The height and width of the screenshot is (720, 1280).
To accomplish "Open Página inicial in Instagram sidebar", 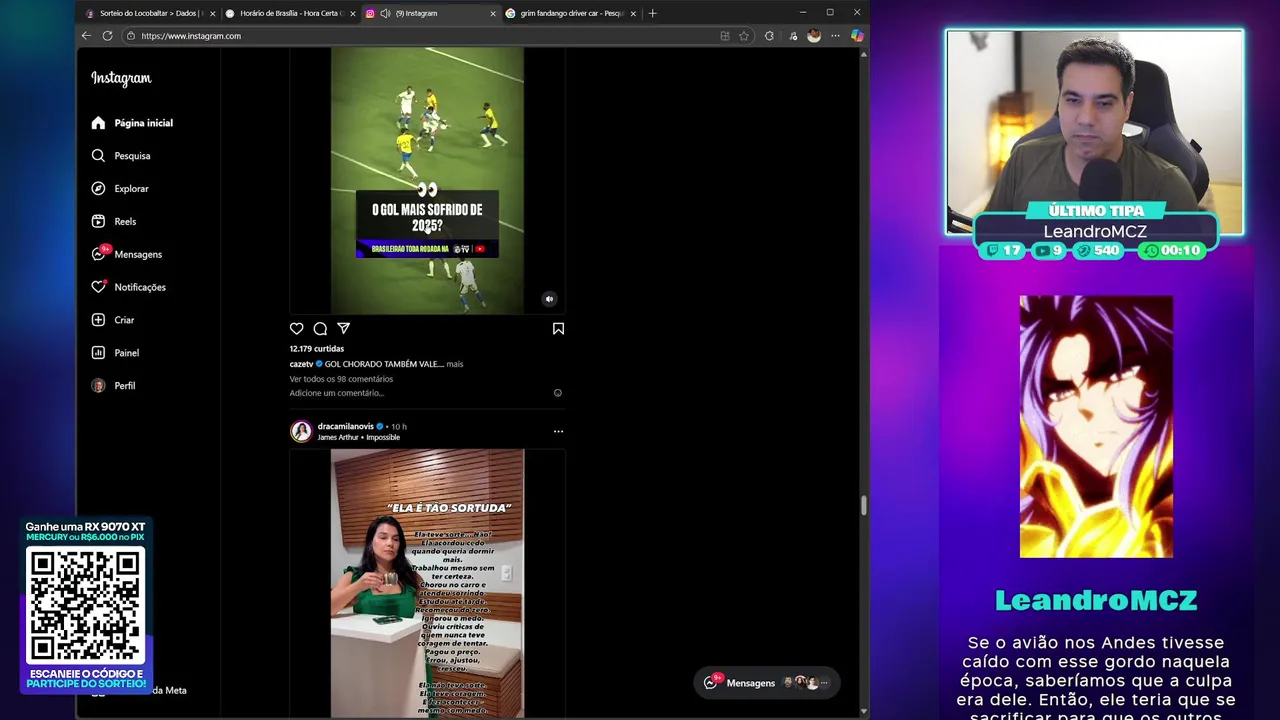I will pos(132,123).
